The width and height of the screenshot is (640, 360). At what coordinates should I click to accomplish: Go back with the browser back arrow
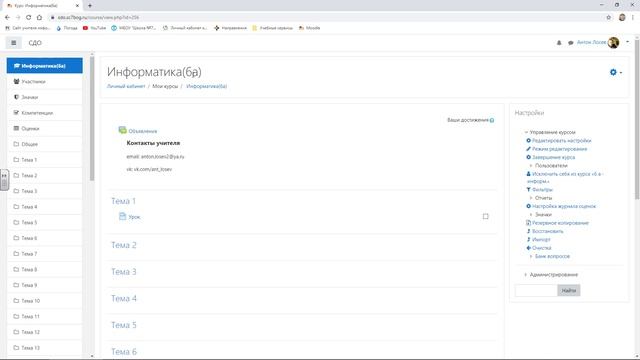tap(7, 17)
